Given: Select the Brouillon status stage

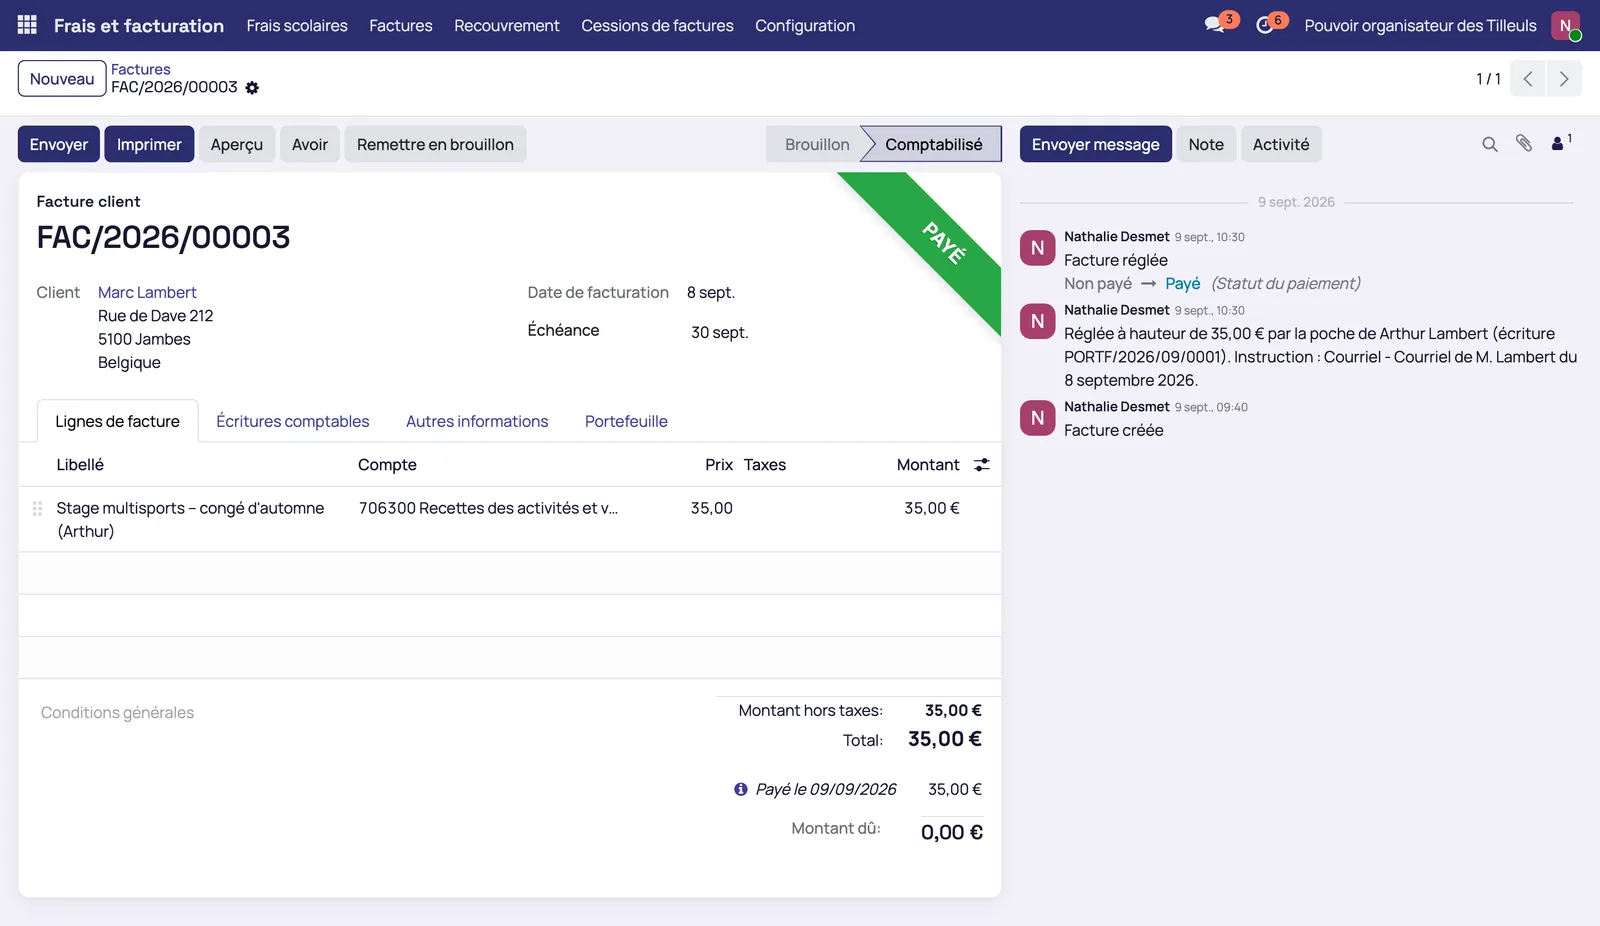Looking at the screenshot, I should 817,144.
